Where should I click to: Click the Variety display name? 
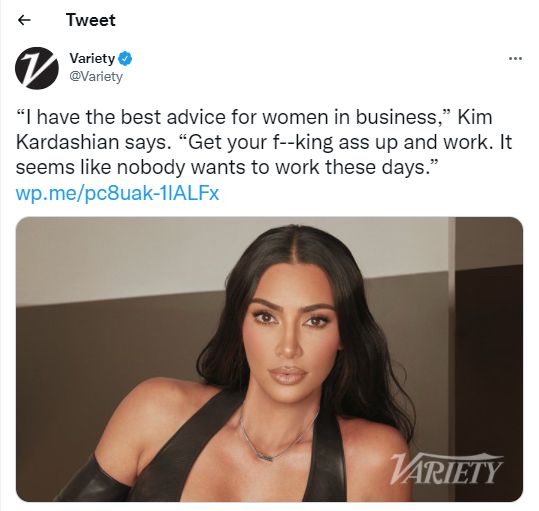(92, 58)
